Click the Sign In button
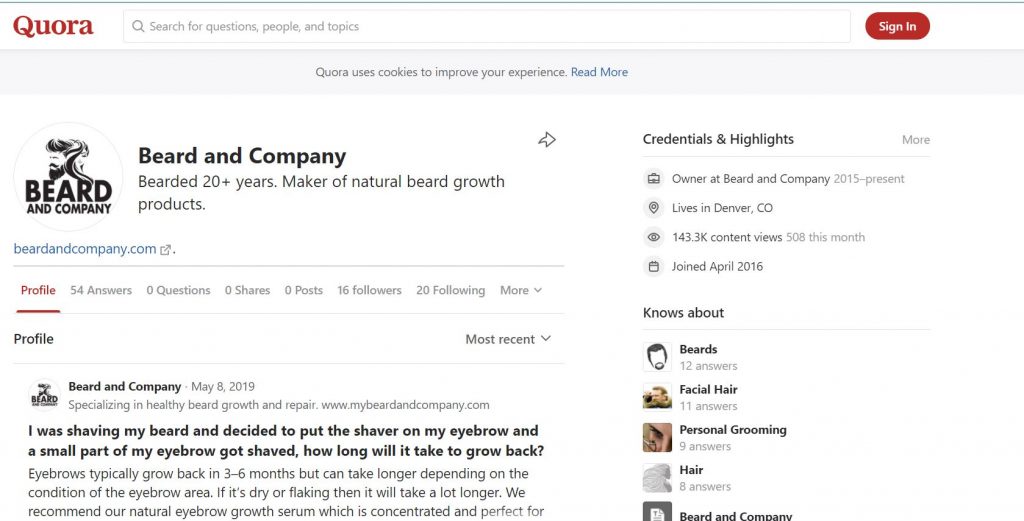This screenshot has width=1024, height=521. 897,26
